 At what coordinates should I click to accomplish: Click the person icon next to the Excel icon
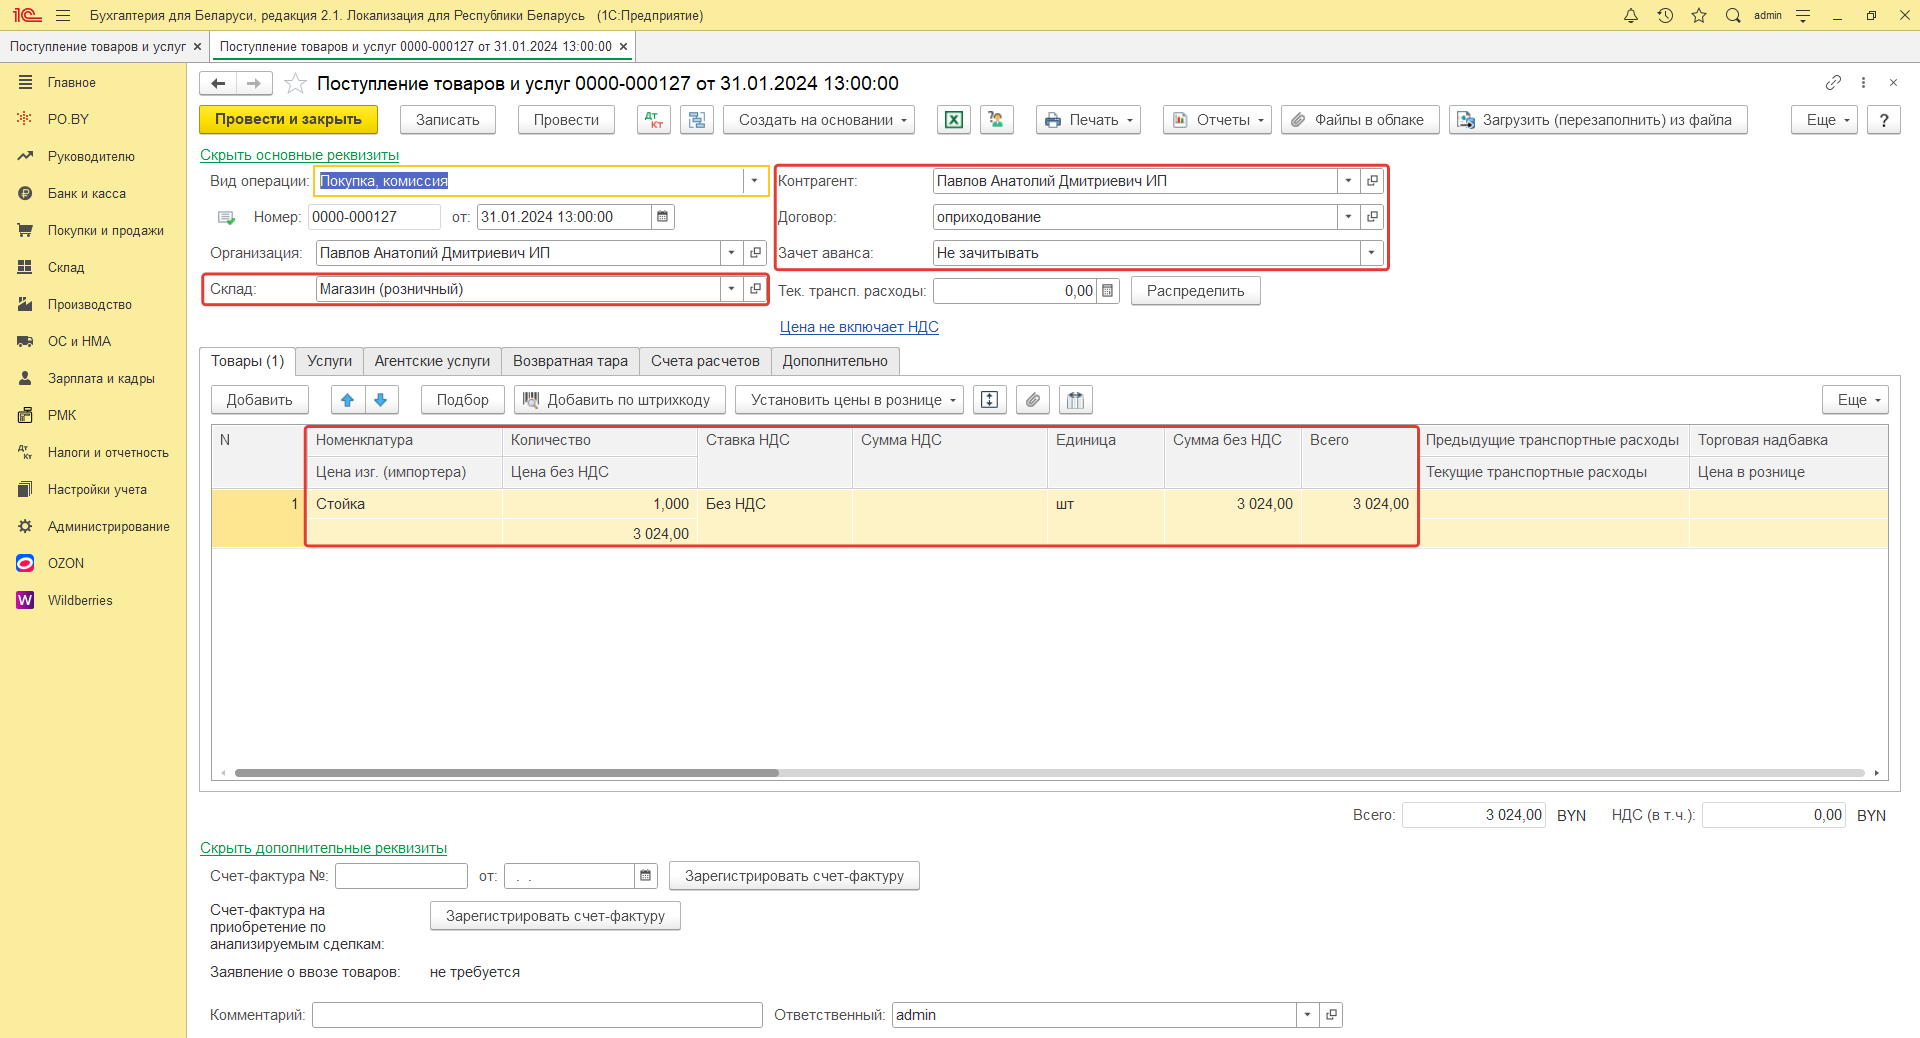tap(996, 120)
